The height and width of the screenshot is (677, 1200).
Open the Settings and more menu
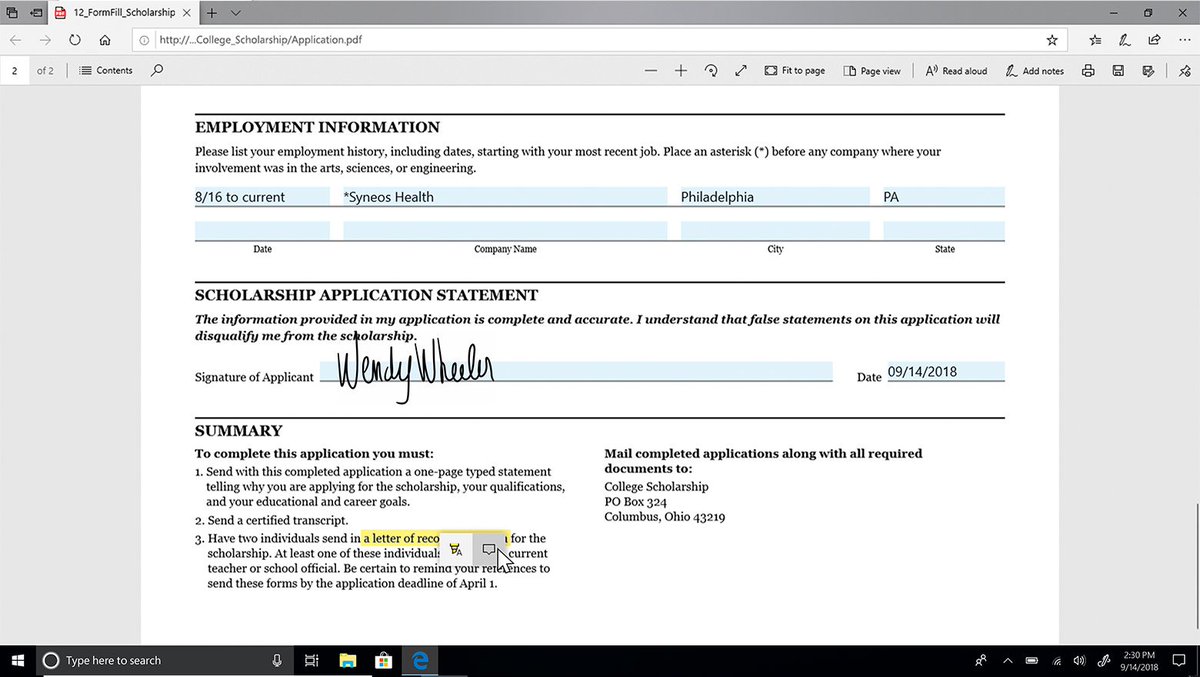pyautogui.click(x=1186, y=39)
